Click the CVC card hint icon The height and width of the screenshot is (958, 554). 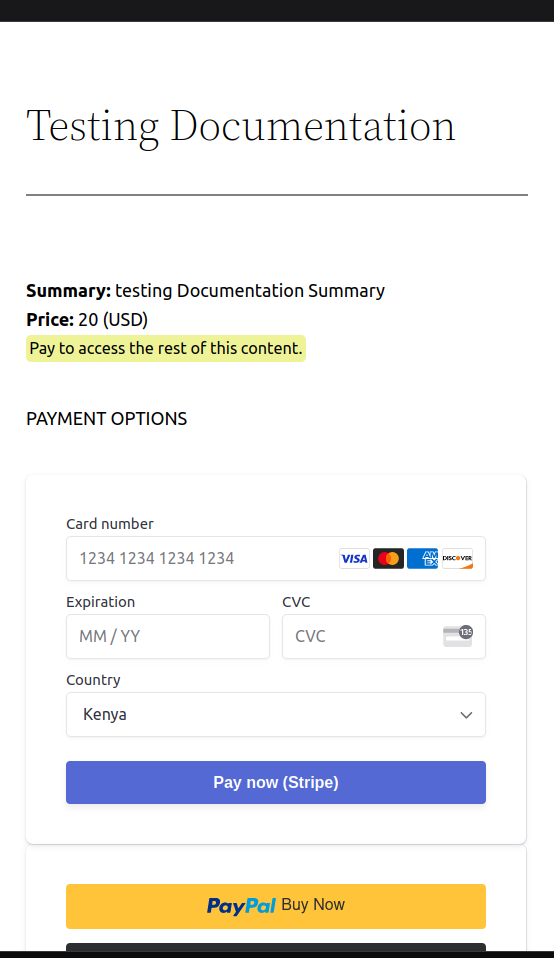(x=458, y=636)
